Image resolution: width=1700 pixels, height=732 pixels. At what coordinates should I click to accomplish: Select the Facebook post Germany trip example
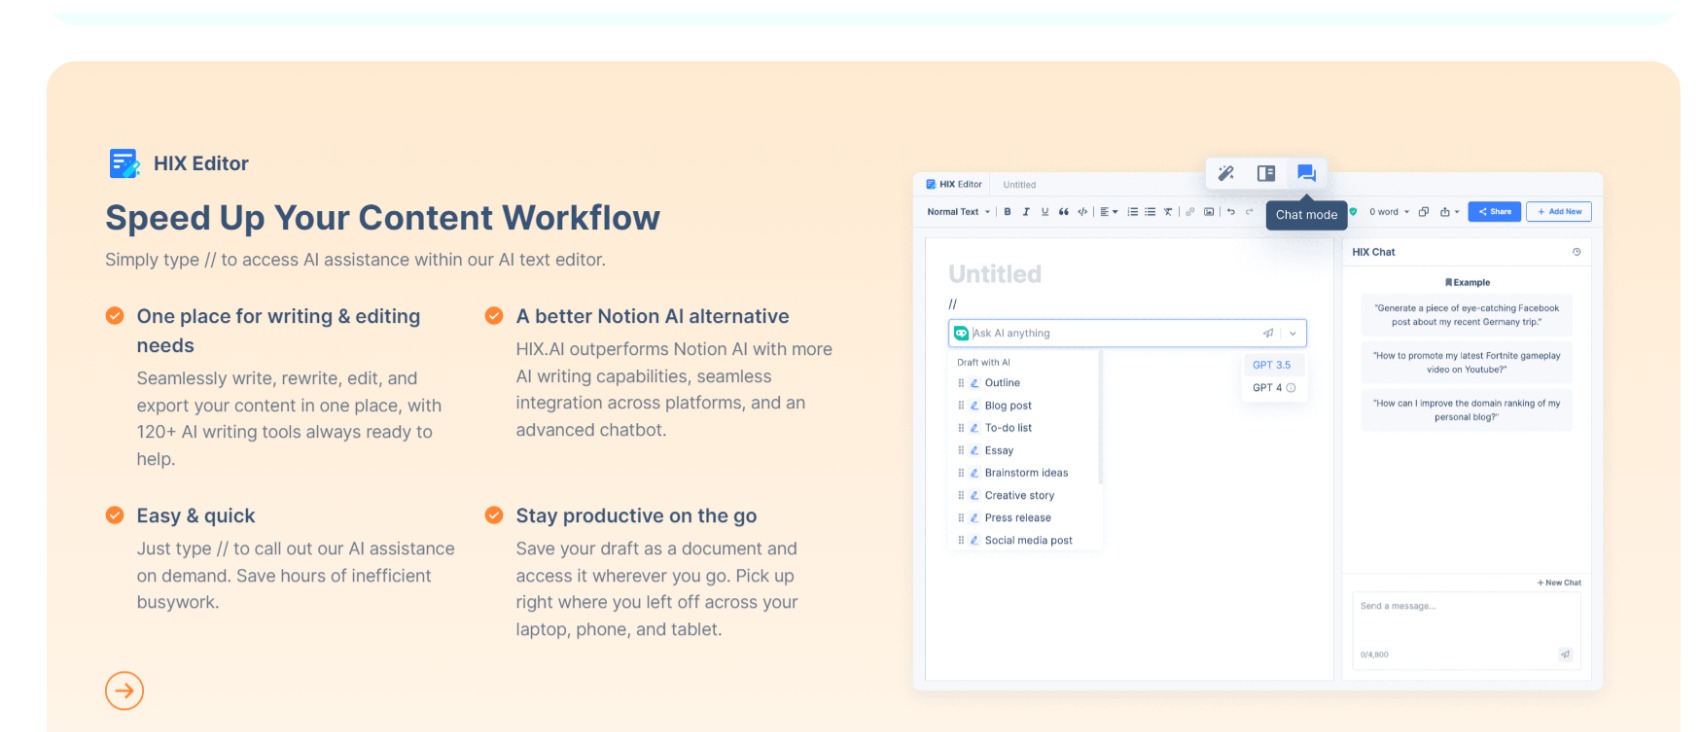(x=1466, y=315)
